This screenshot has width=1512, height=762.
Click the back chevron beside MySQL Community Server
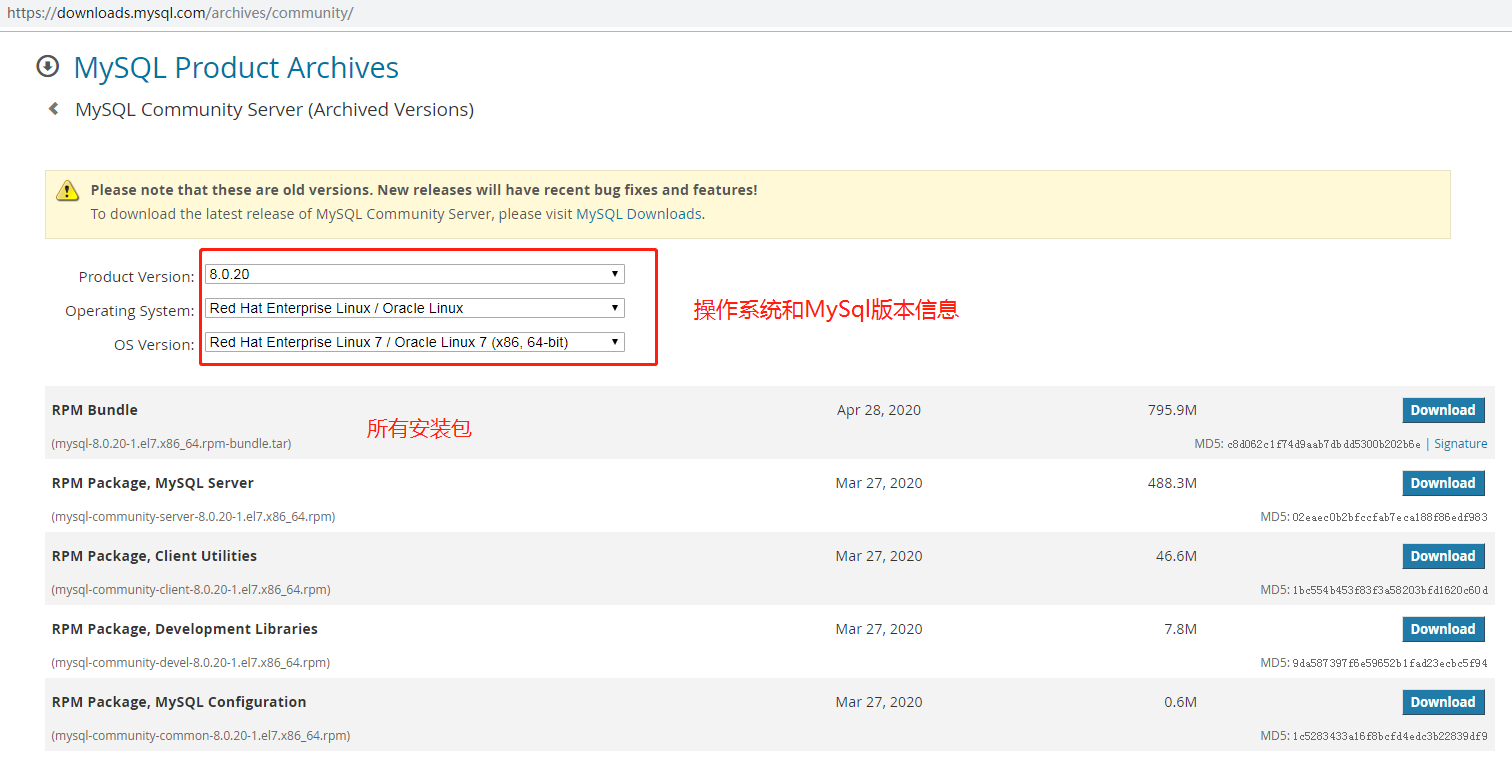[x=54, y=109]
